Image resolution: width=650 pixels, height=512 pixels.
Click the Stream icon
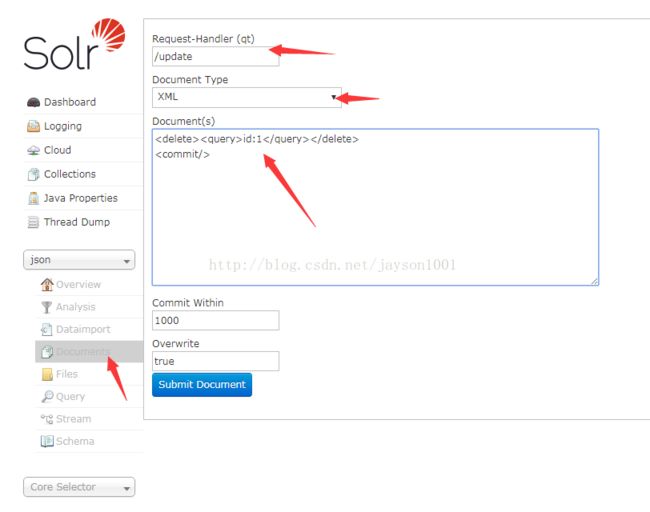[47, 419]
